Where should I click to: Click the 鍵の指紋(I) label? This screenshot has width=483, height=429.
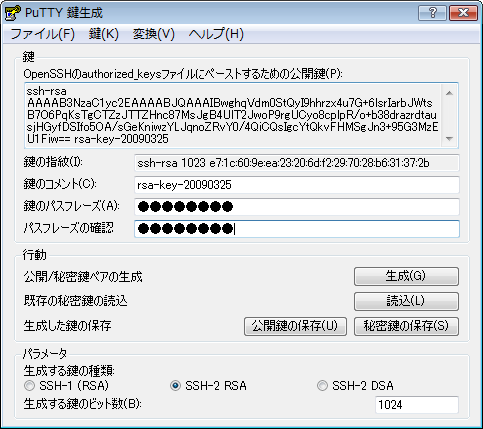point(53,162)
